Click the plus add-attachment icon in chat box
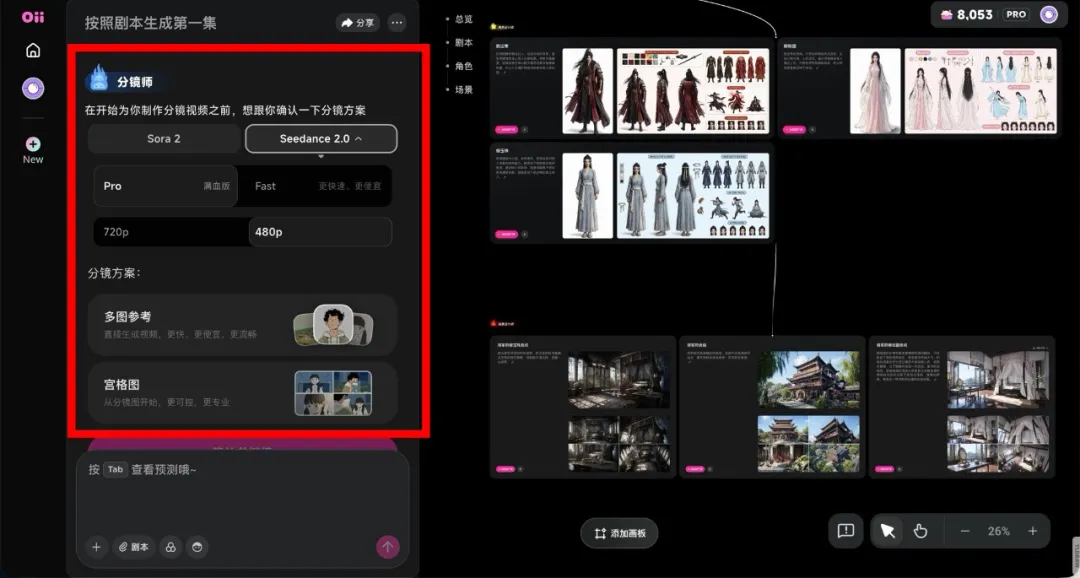The image size is (1080, 578). pyautogui.click(x=96, y=547)
